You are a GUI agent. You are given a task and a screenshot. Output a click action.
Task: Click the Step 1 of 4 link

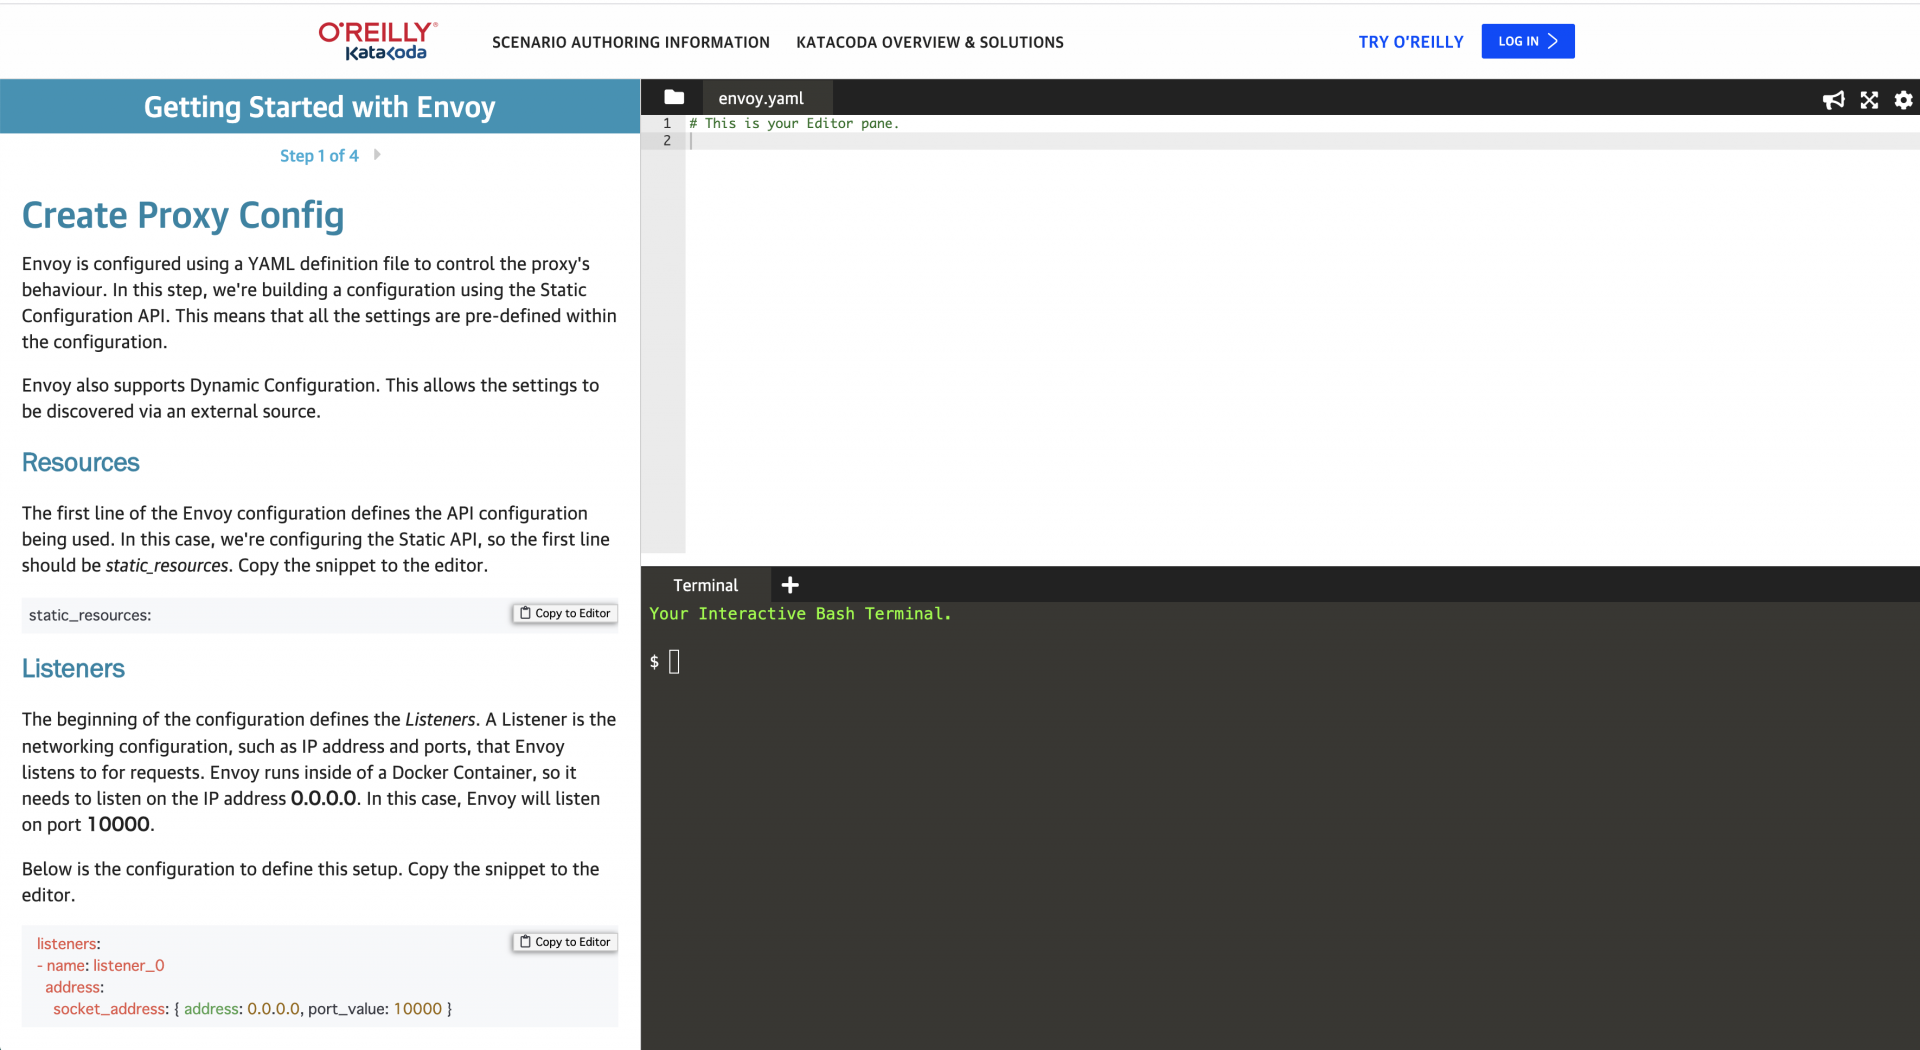tap(319, 155)
